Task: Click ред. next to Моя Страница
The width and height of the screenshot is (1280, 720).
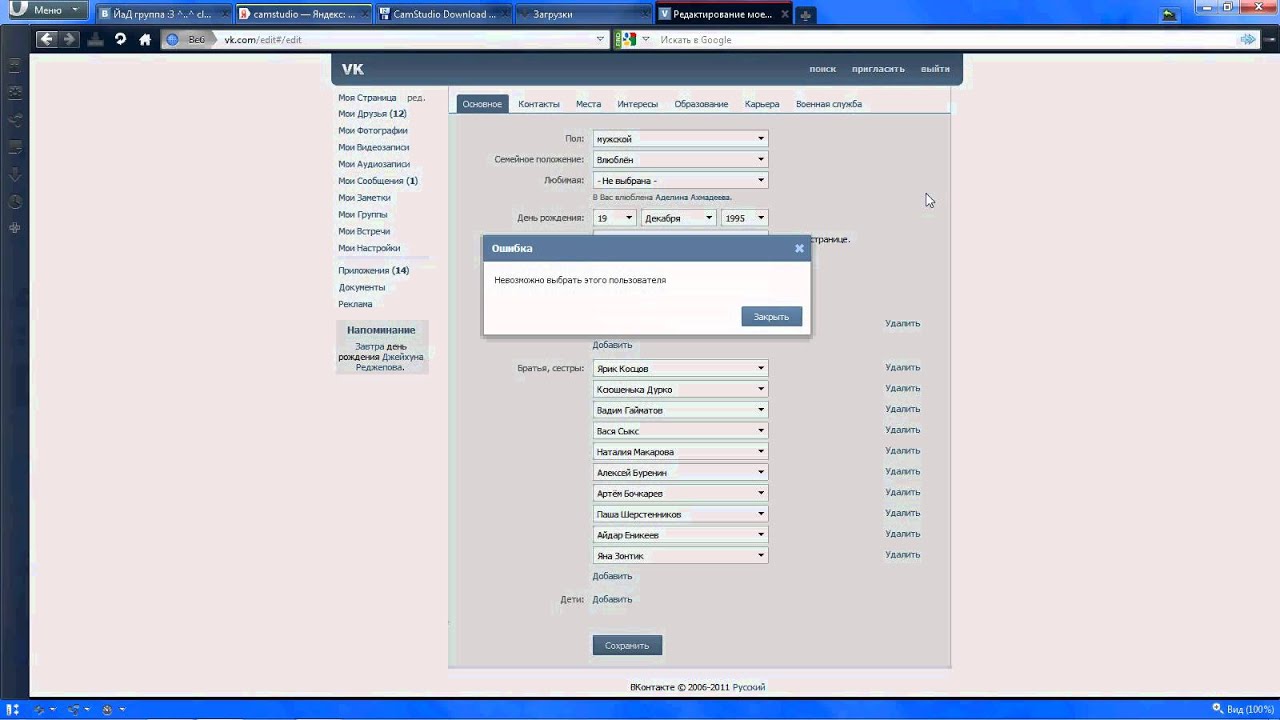Action: click(x=416, y=98)
